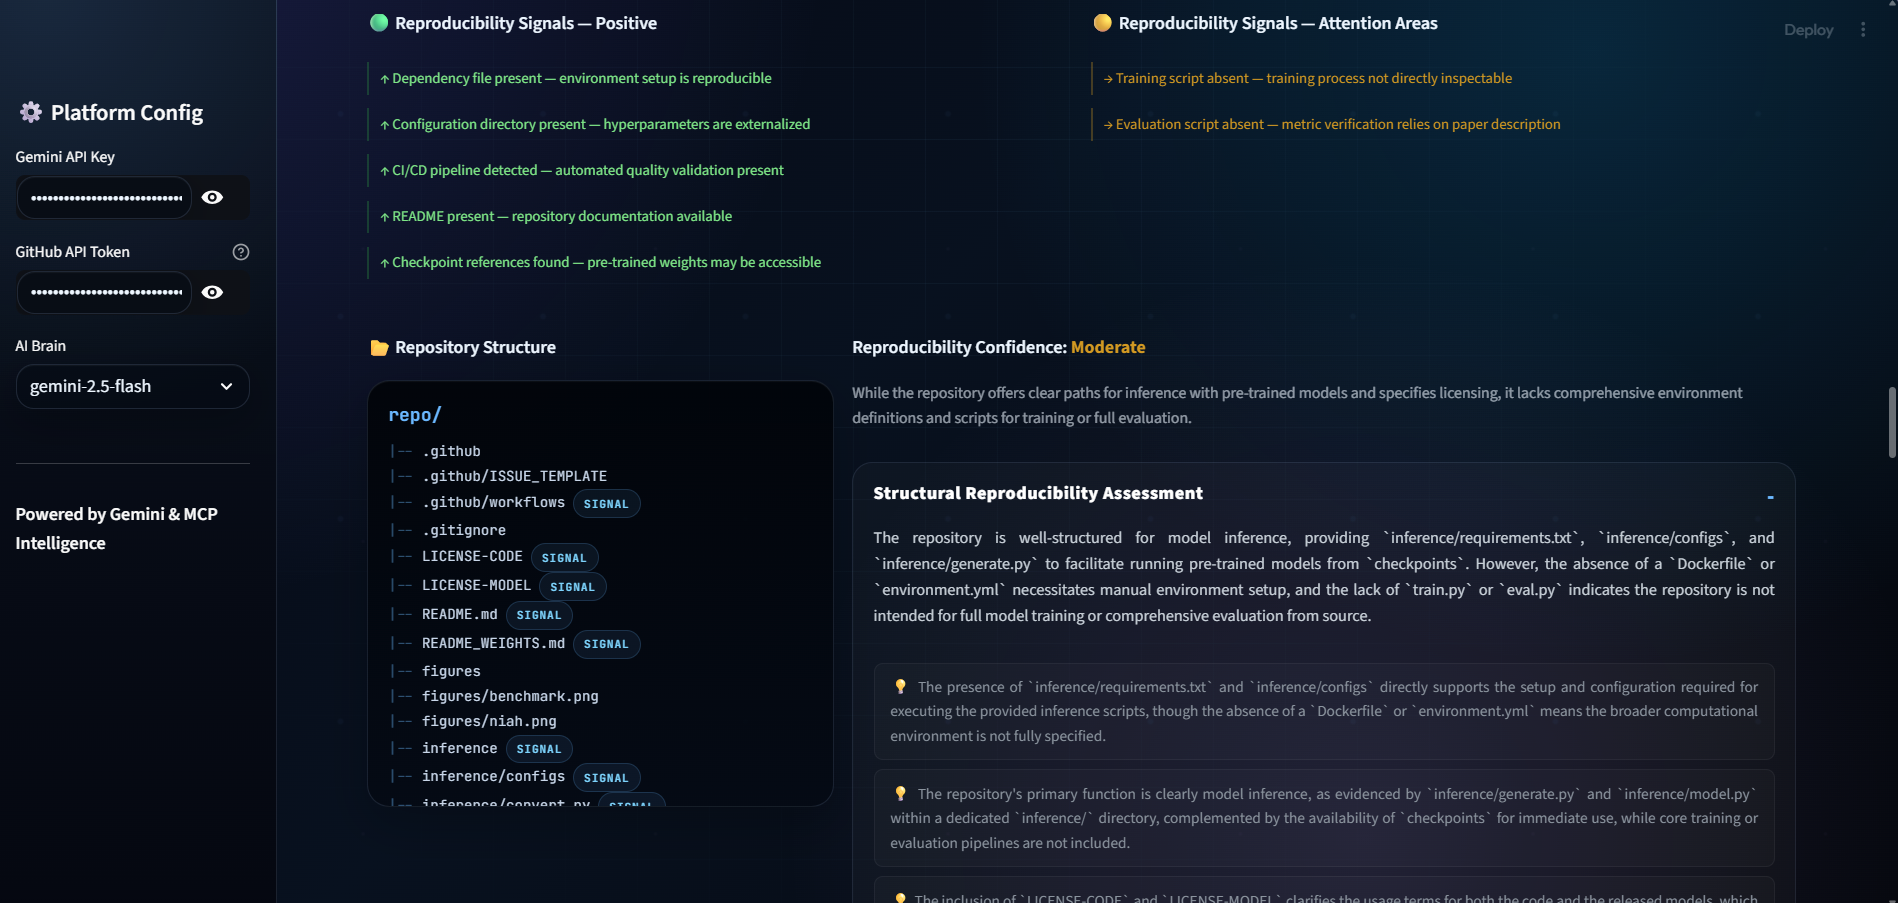This screenshot has height=903, width=1898.
Task: Select the LICENSE-MODEL file name
Action: pyautogui.click(x=476, y=585)
